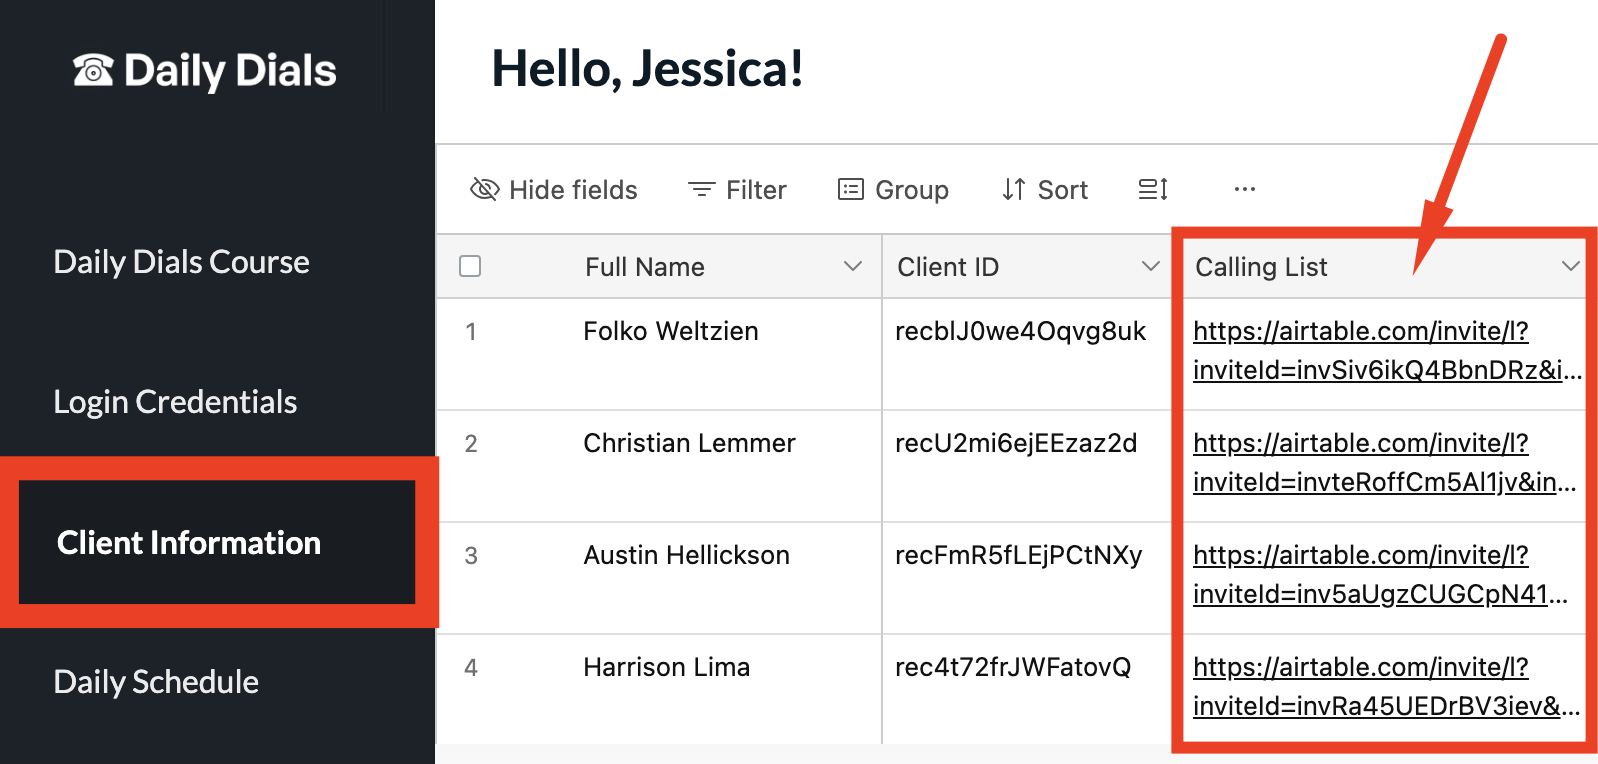Image resolution: width=1598 pixels, height=764 pixels.
Task: Open the Login Credentials page
Action: point(175,402)
